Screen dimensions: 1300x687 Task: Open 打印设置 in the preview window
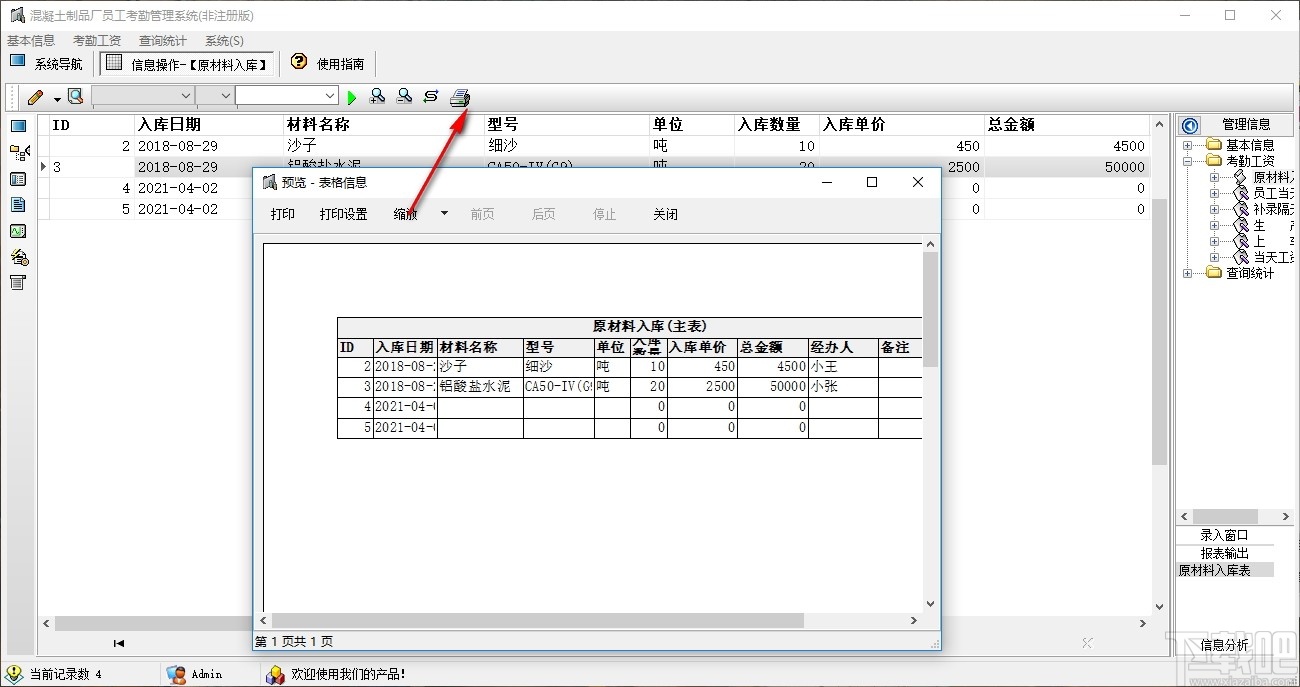pyautogui.click(x=344, y=214)
